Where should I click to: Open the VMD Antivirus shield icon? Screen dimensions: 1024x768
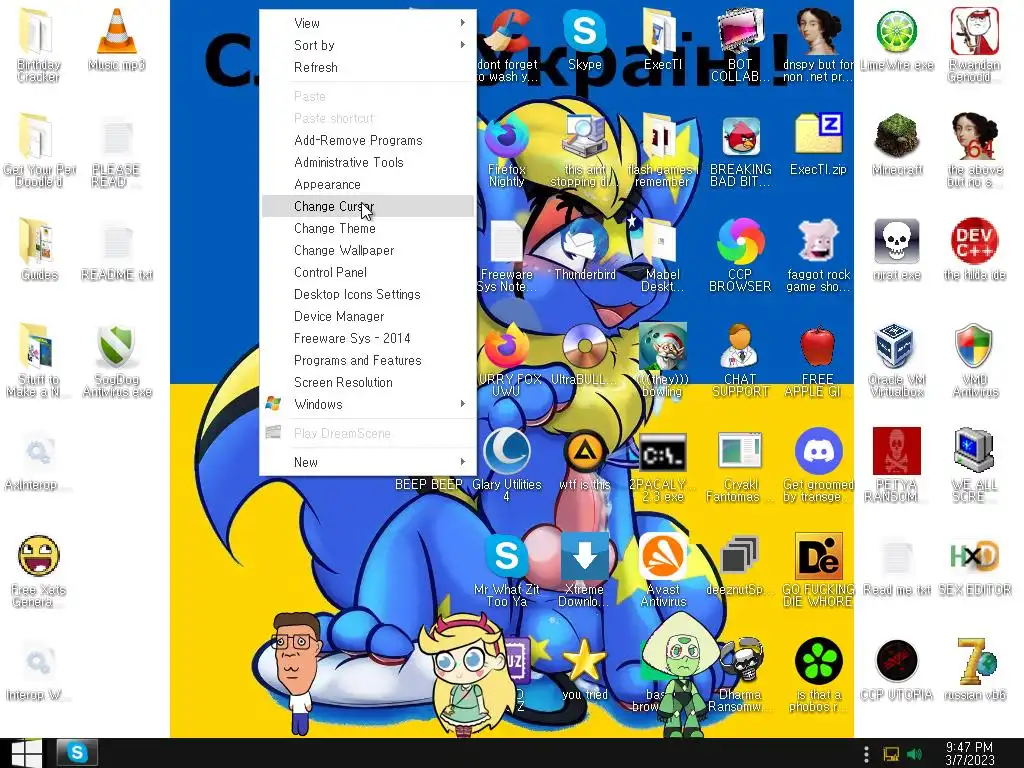(974, 346)
